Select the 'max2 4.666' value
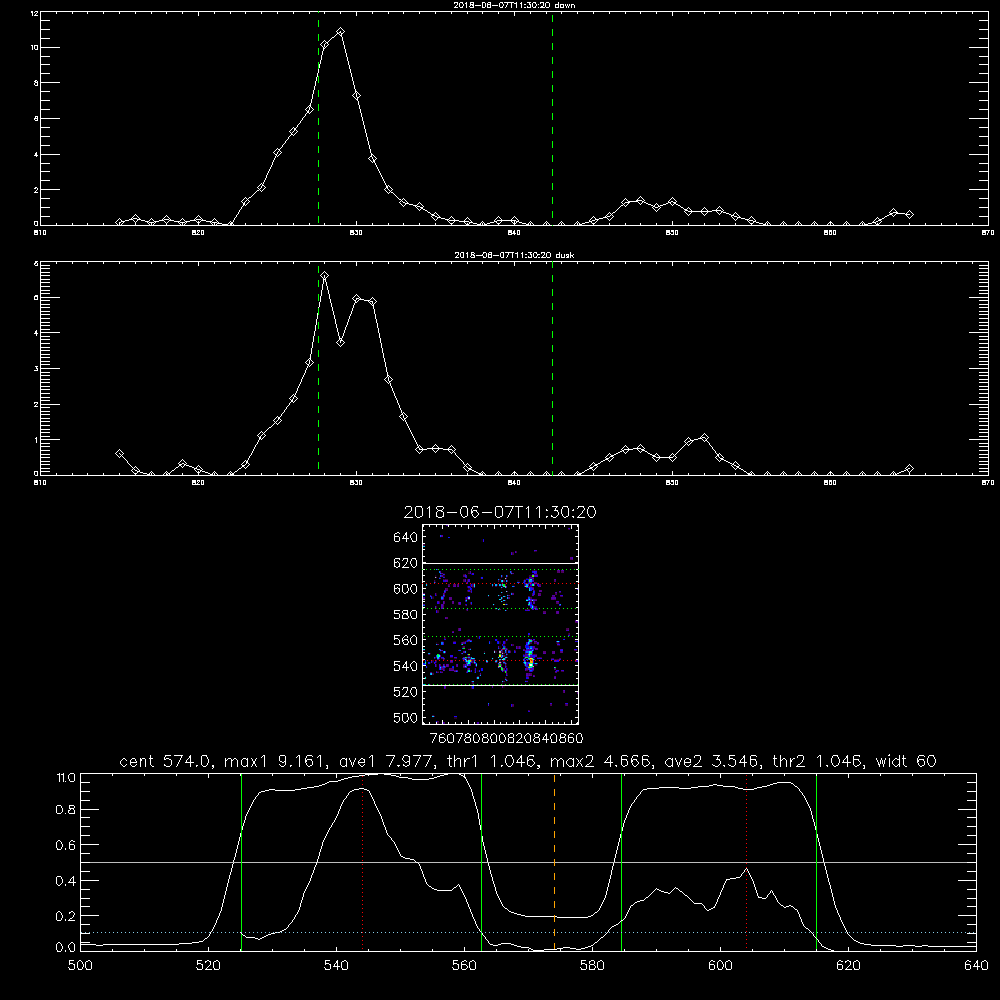 600,761
